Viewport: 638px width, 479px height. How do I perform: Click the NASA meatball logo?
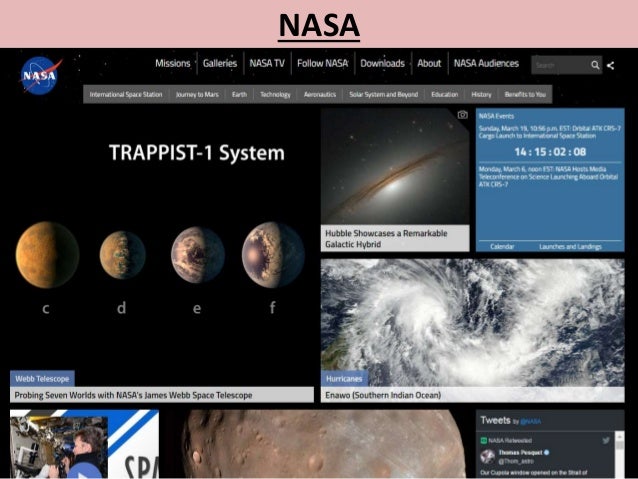click(x=39, y=75)
